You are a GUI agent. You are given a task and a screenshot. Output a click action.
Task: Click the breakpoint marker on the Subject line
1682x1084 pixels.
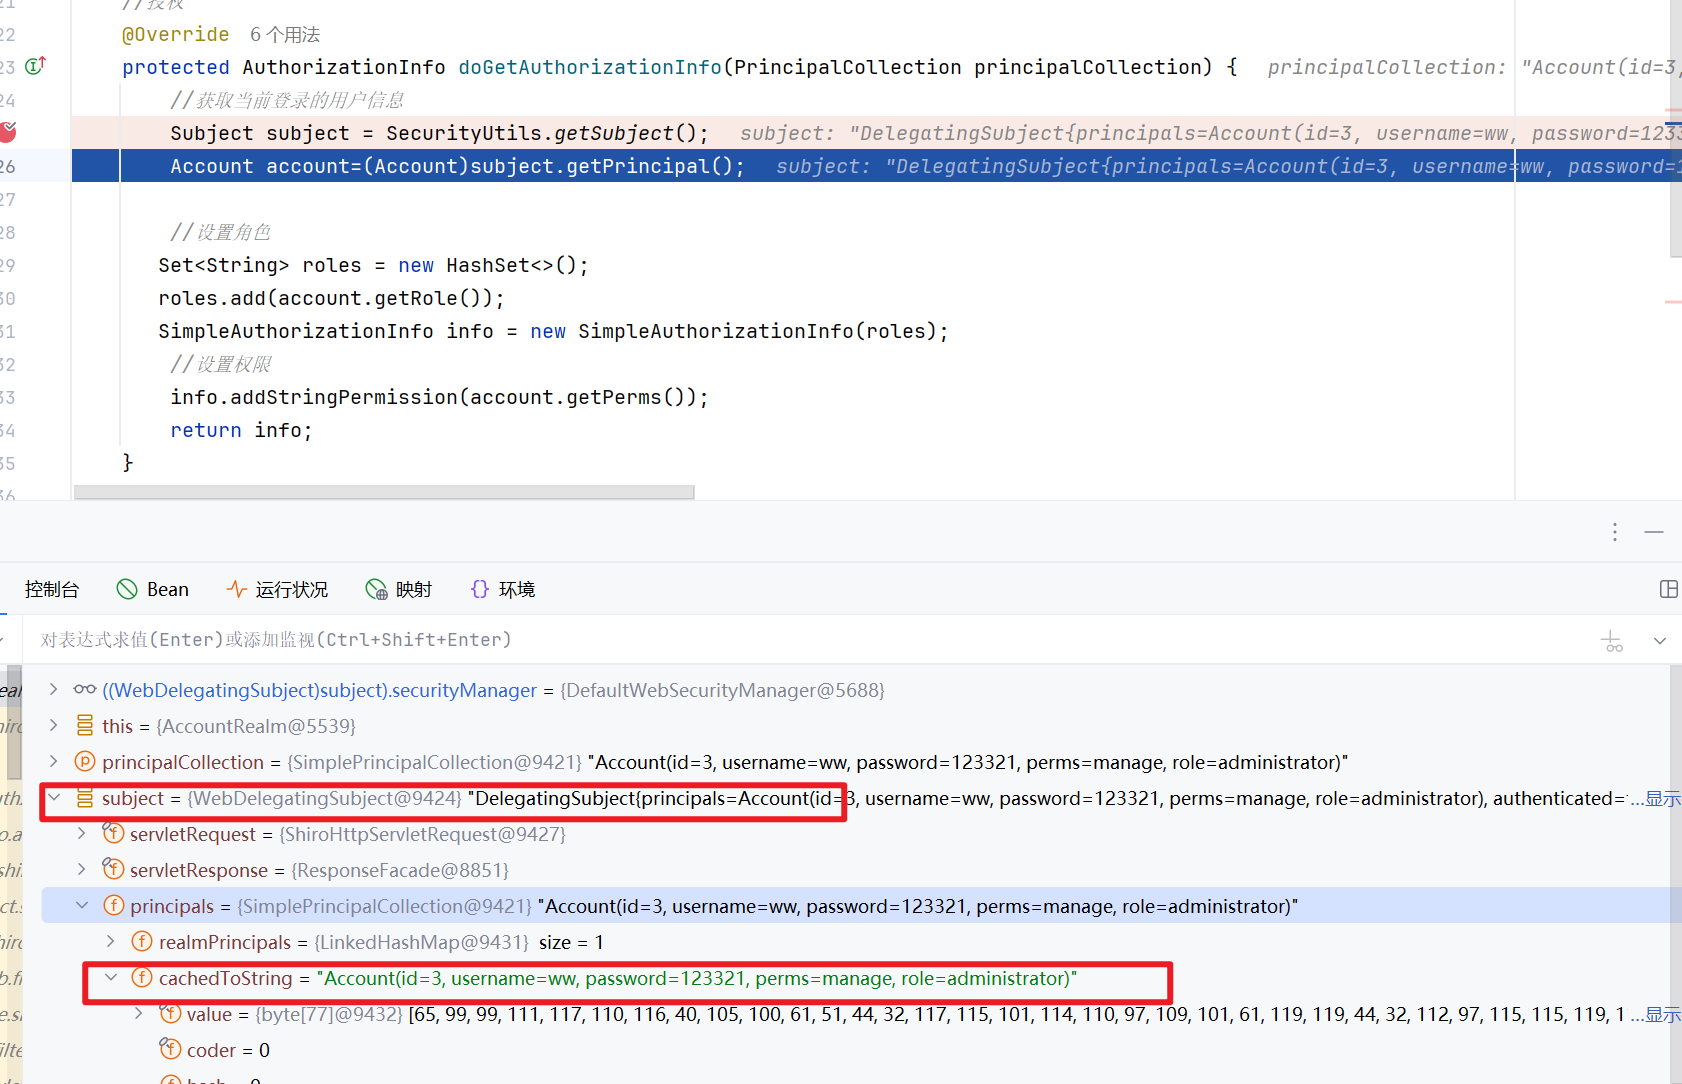(8, 132)
